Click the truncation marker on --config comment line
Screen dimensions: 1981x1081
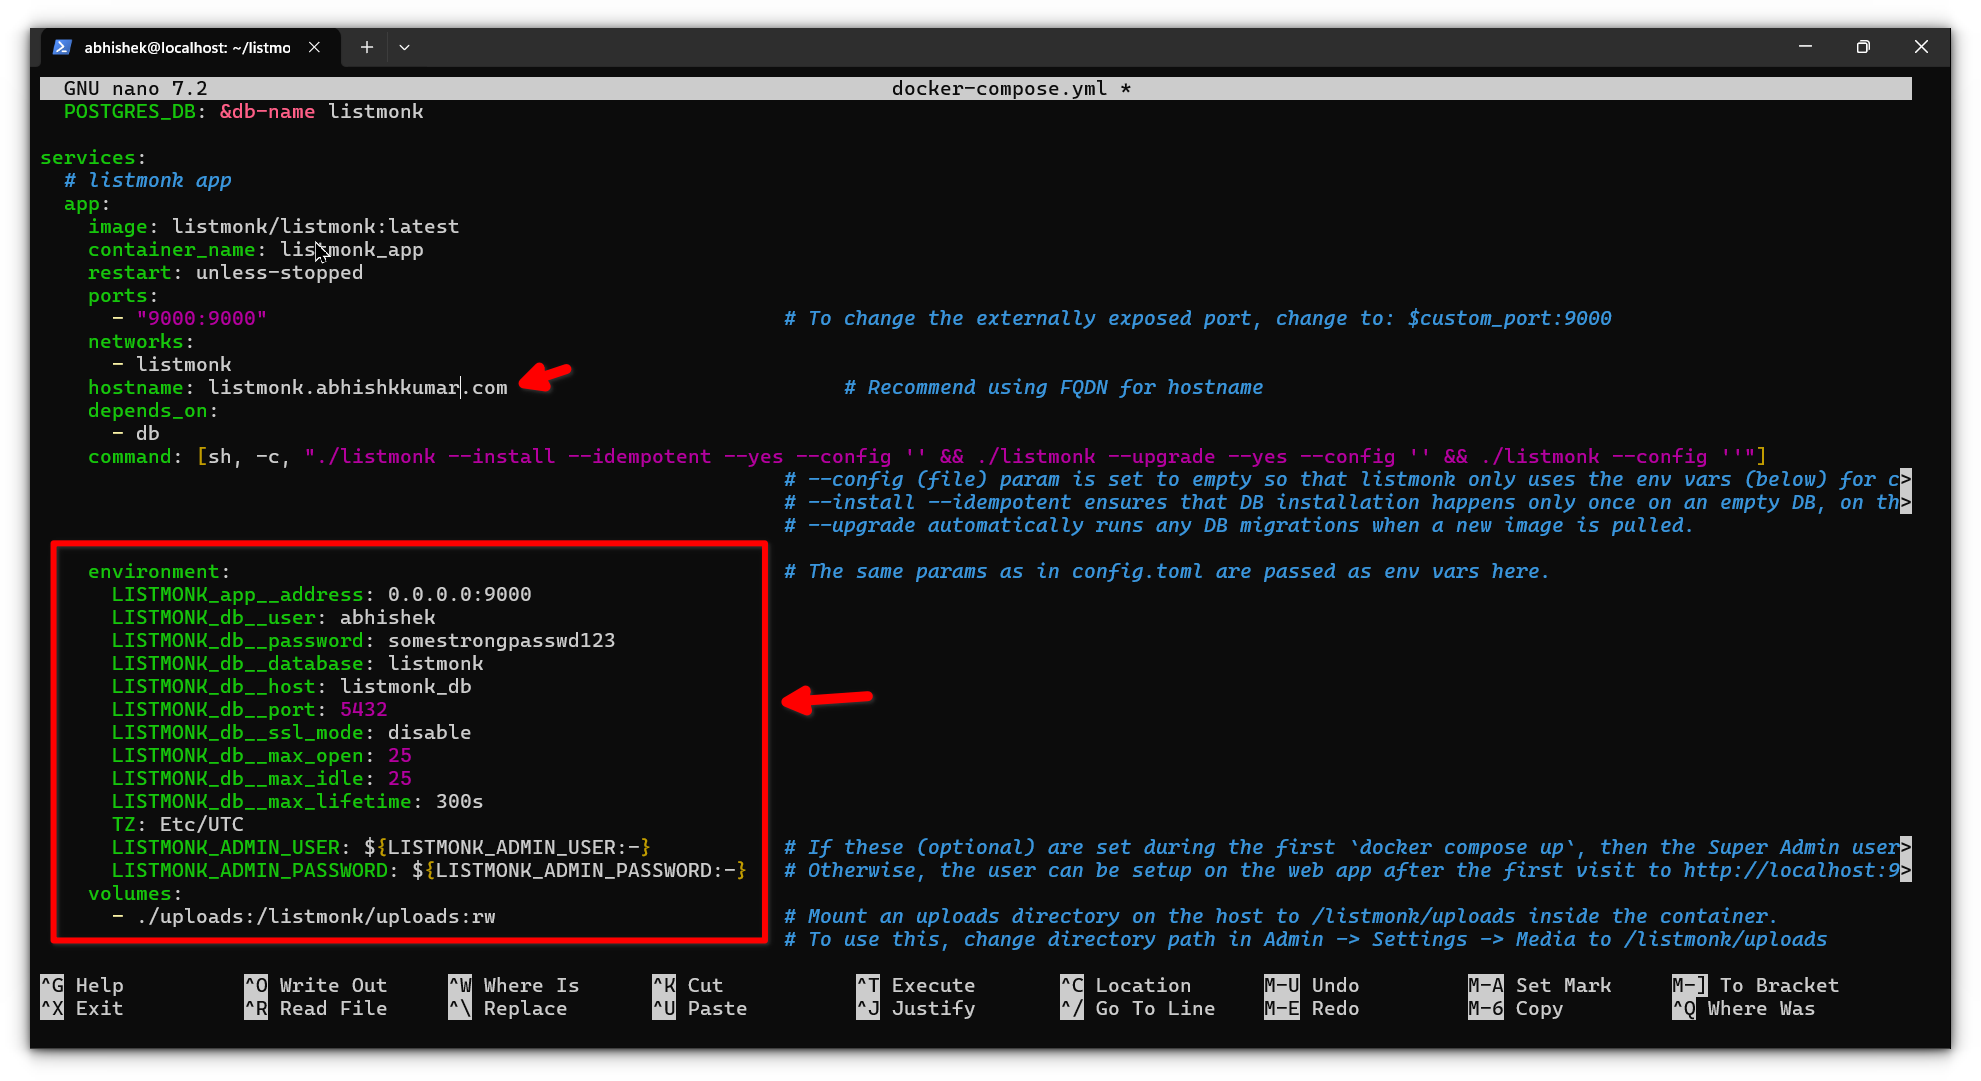[1906, 479]
